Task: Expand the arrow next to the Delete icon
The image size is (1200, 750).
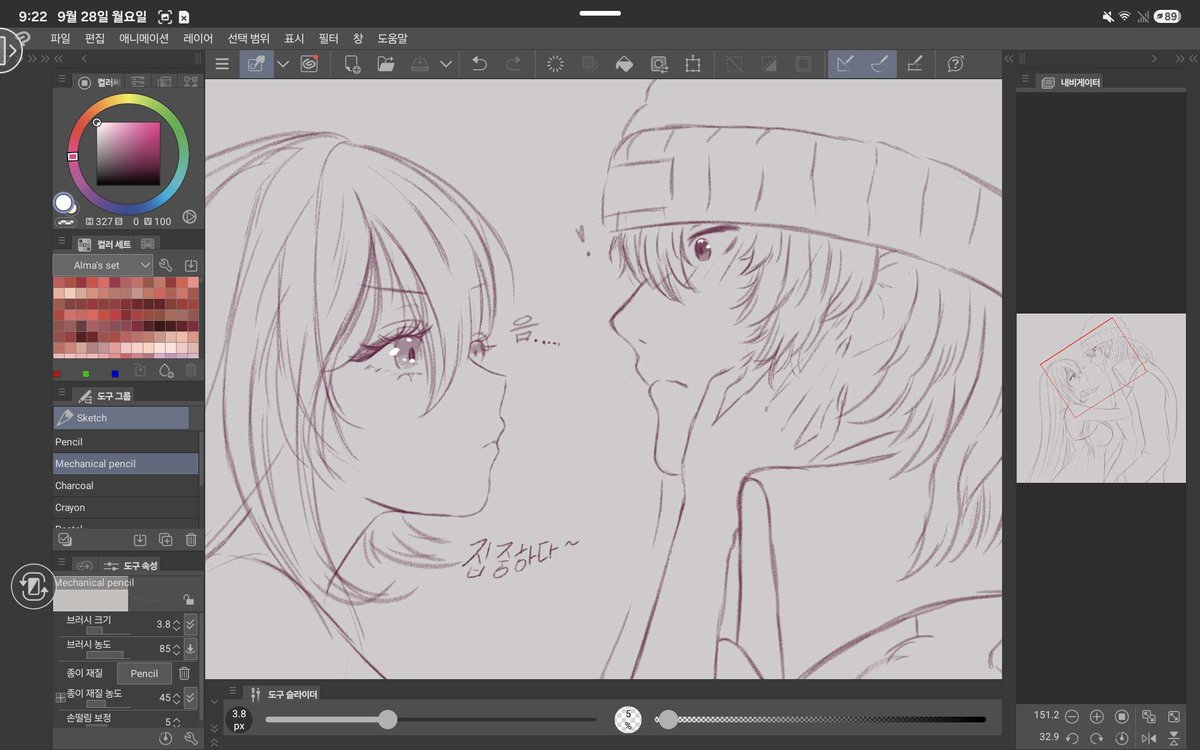Action: [446, 64]
